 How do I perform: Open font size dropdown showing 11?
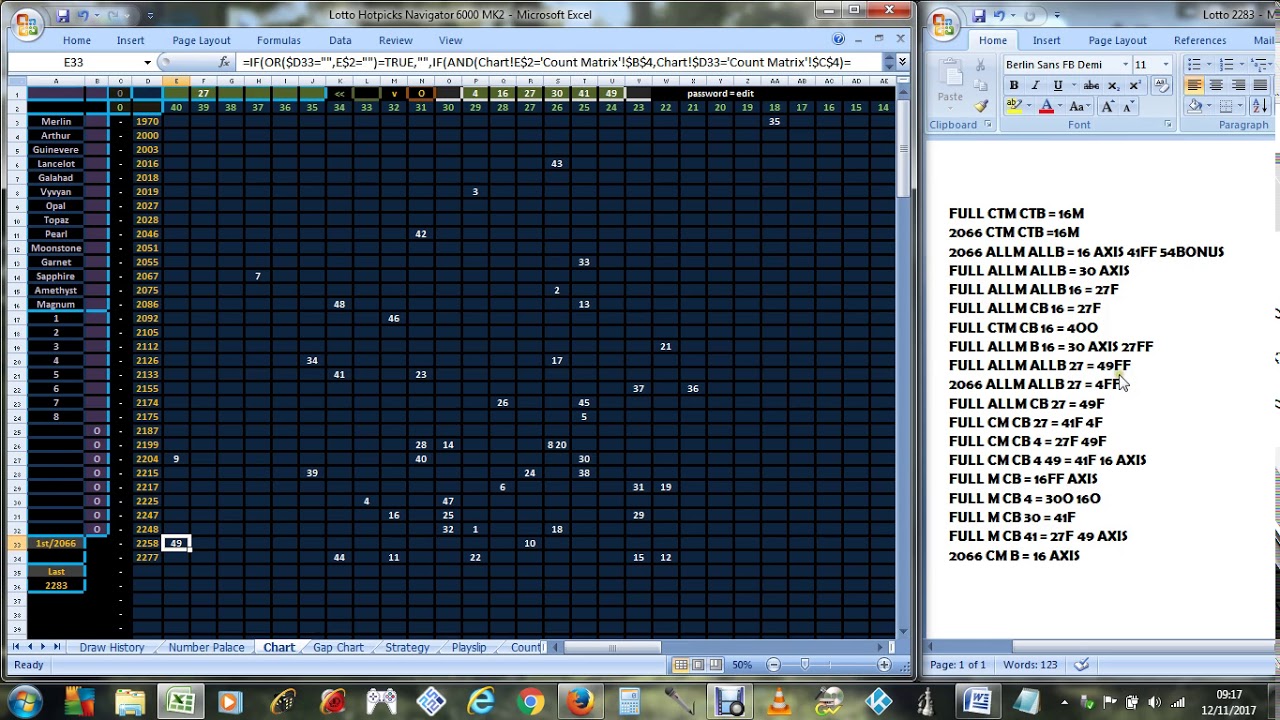pos(1165,64)
